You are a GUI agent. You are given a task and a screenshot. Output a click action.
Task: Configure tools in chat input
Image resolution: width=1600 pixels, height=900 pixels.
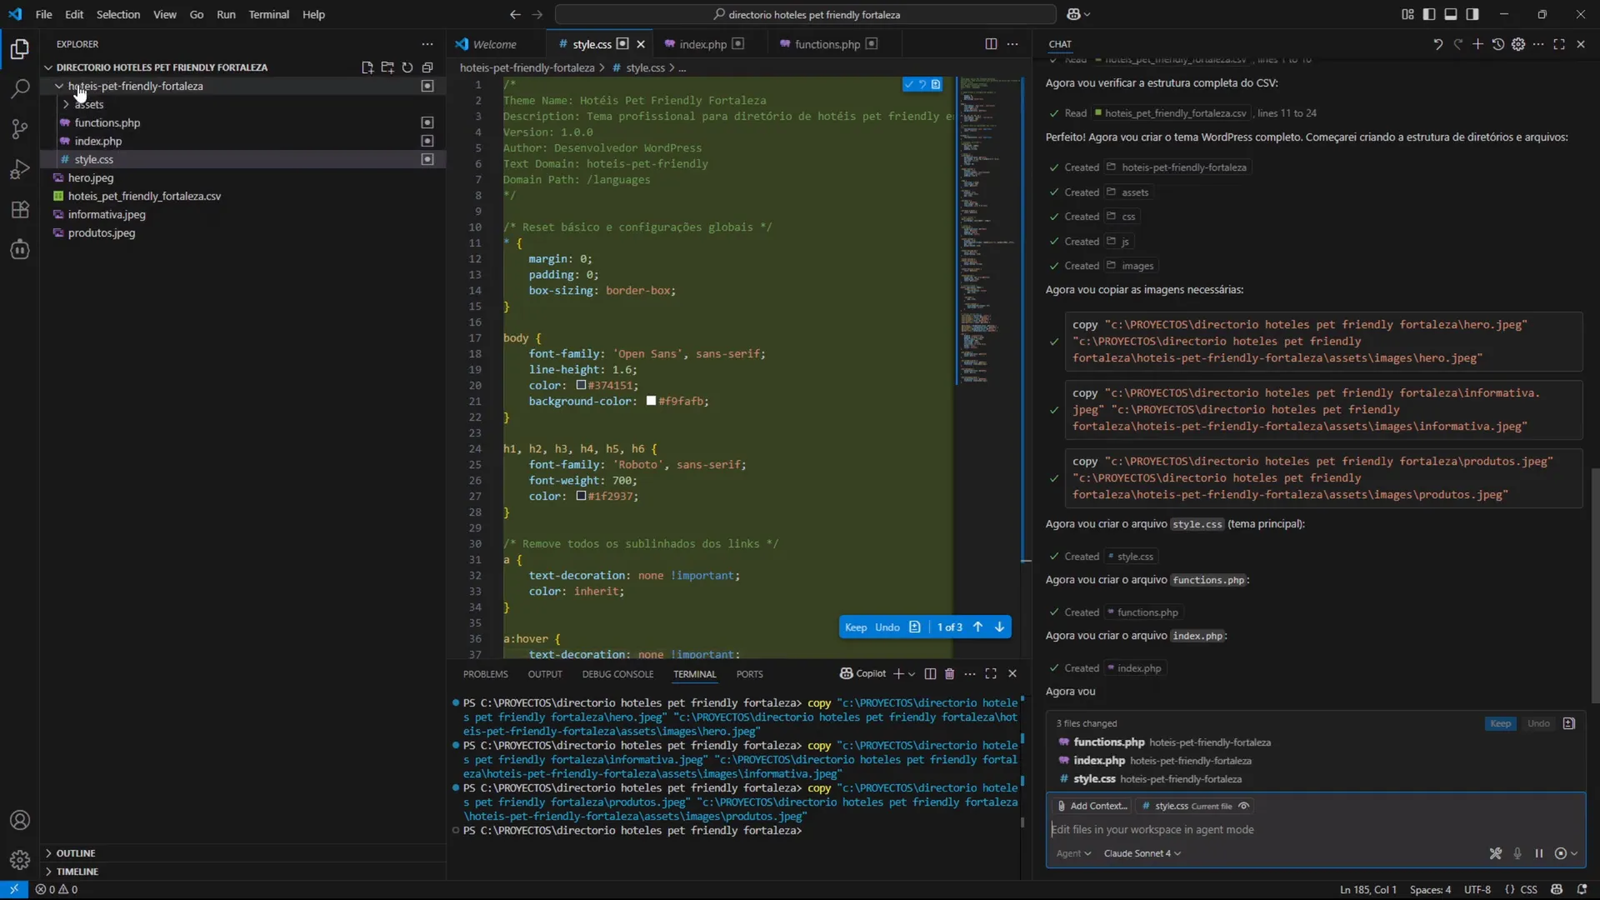point(1495,853)
